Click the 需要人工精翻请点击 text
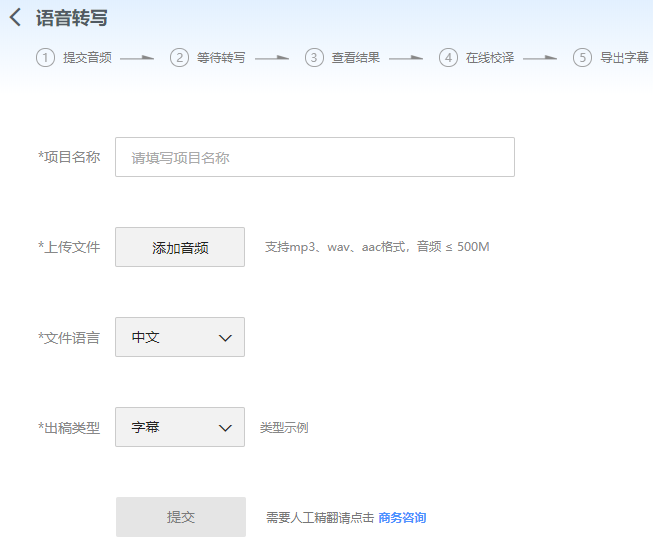 pos(320,517)
